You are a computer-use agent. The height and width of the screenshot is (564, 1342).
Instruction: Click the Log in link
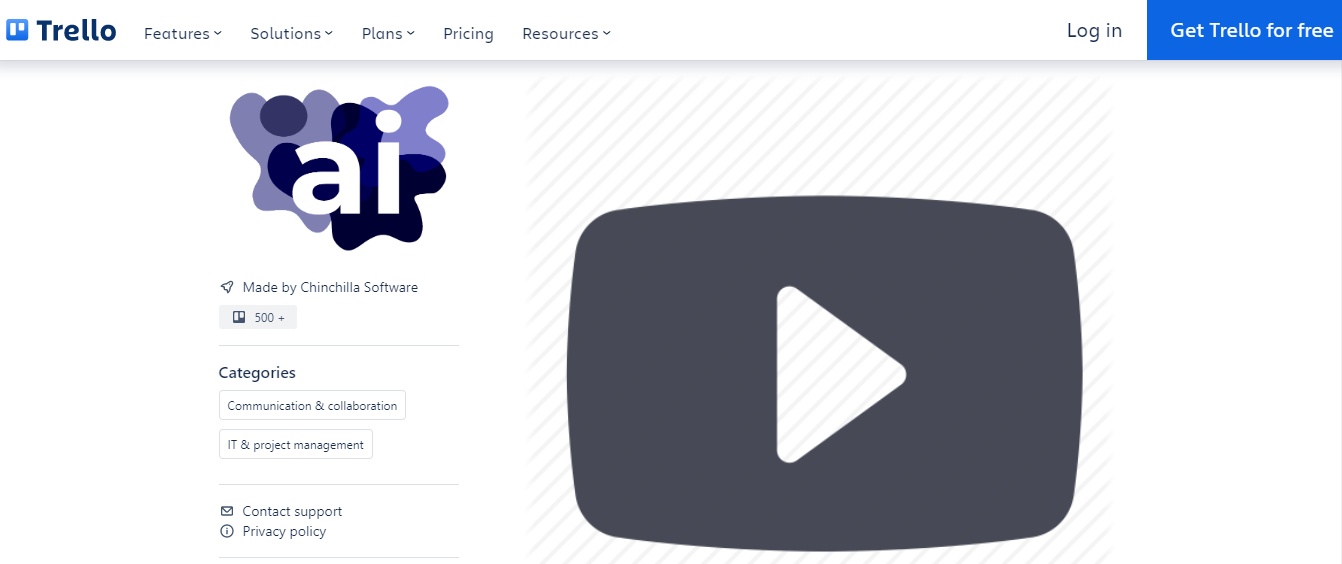pyautogui.click(x=1094, y=30)
